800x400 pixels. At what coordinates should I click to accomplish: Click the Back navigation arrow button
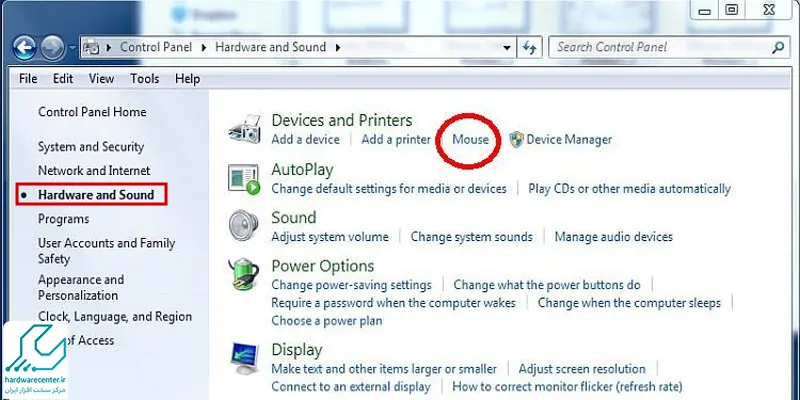pyautogui.click(x=24, y=48)
